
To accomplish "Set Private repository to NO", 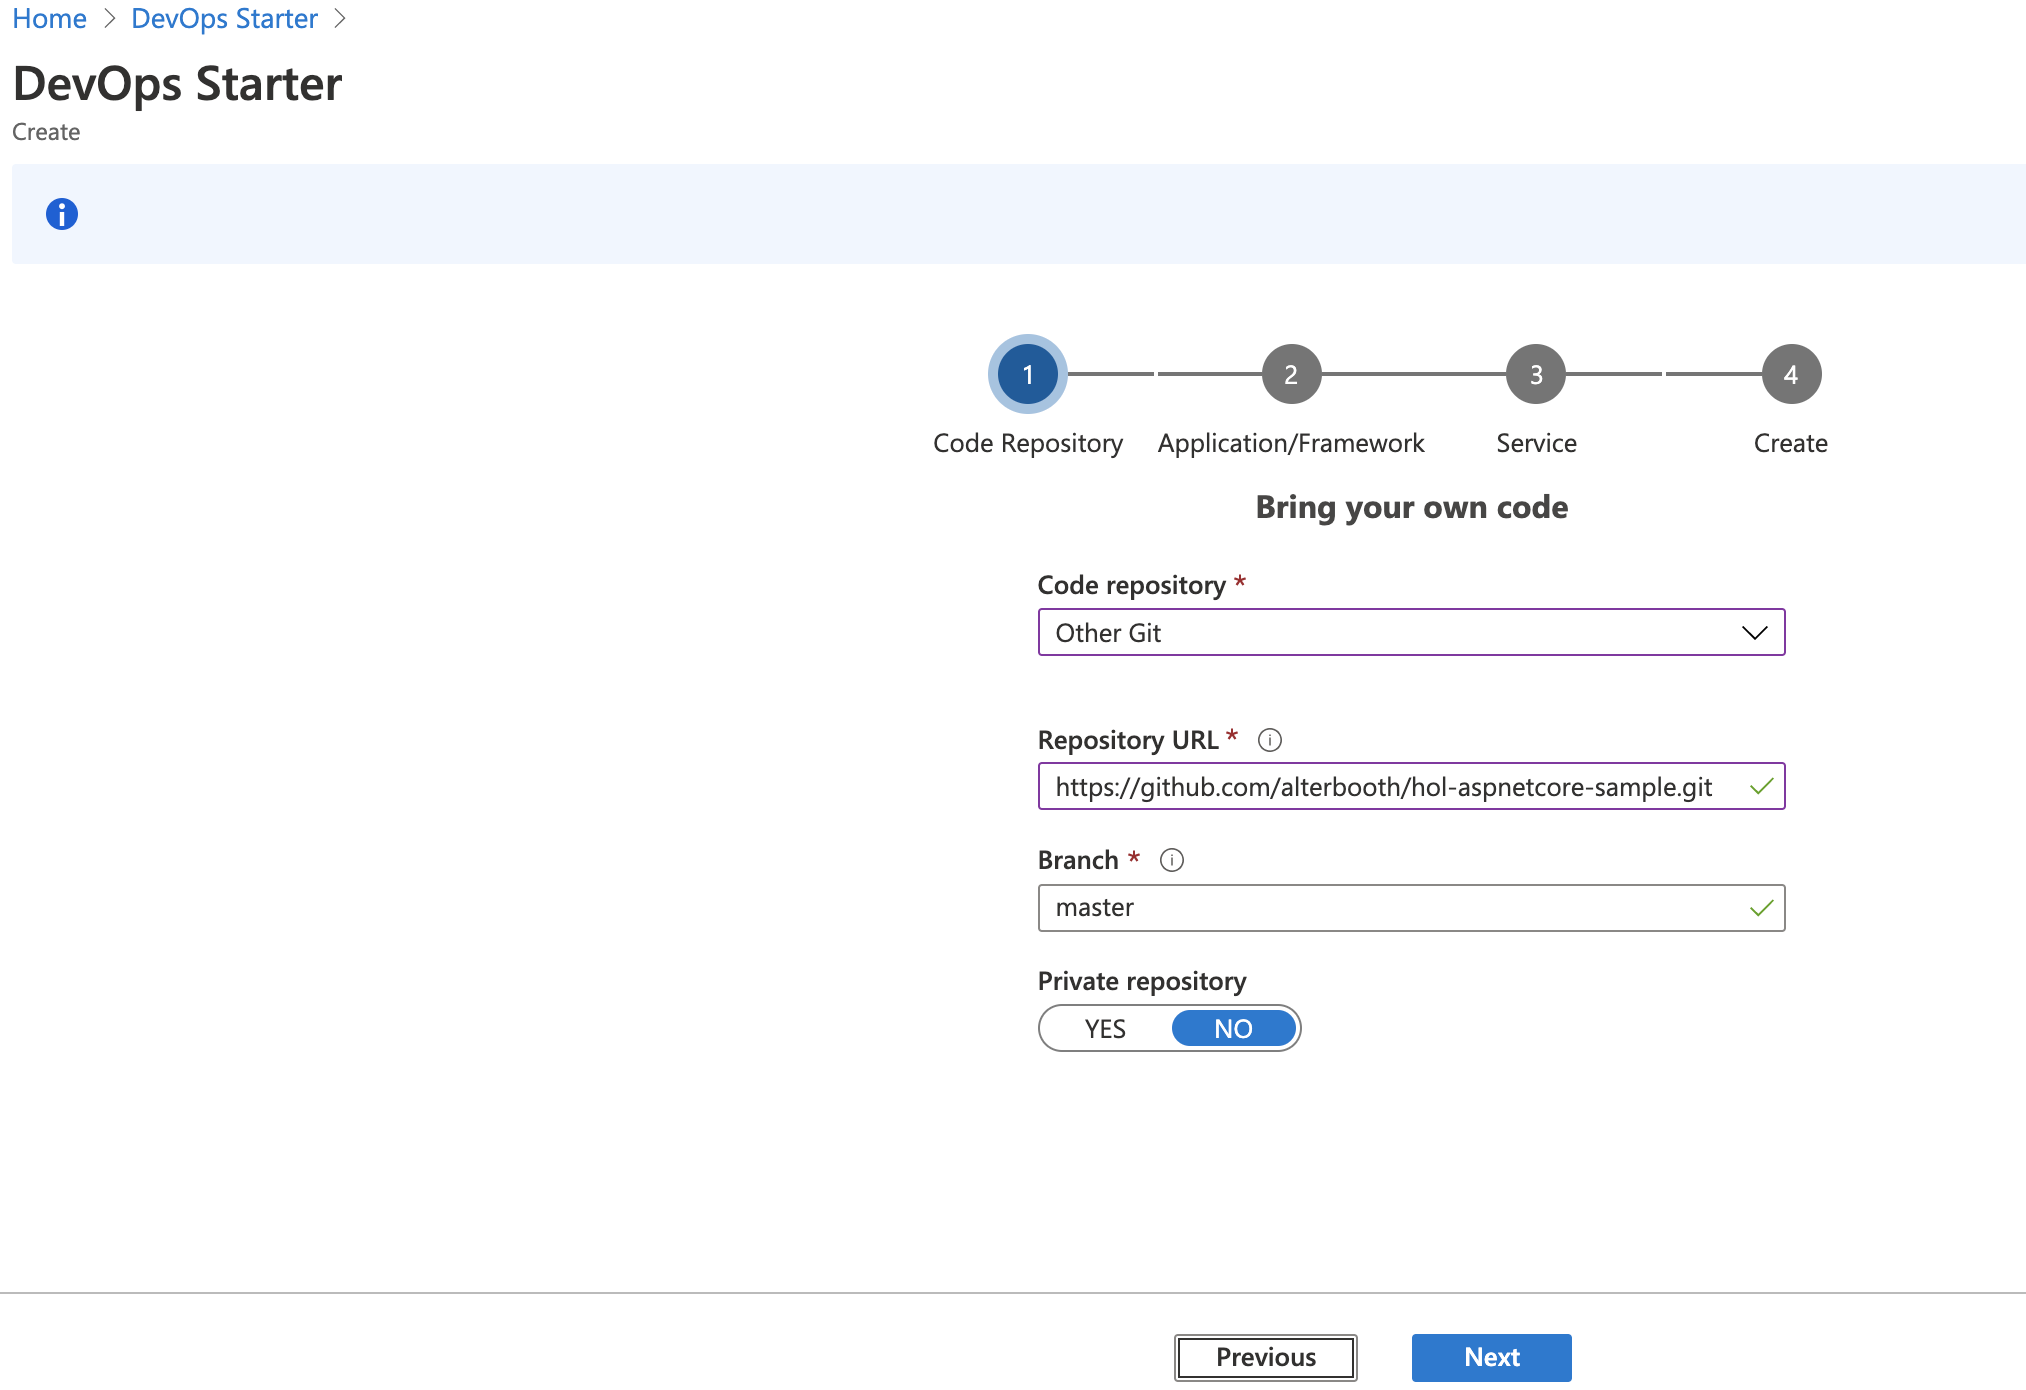I will (x=1233, y=1029).
